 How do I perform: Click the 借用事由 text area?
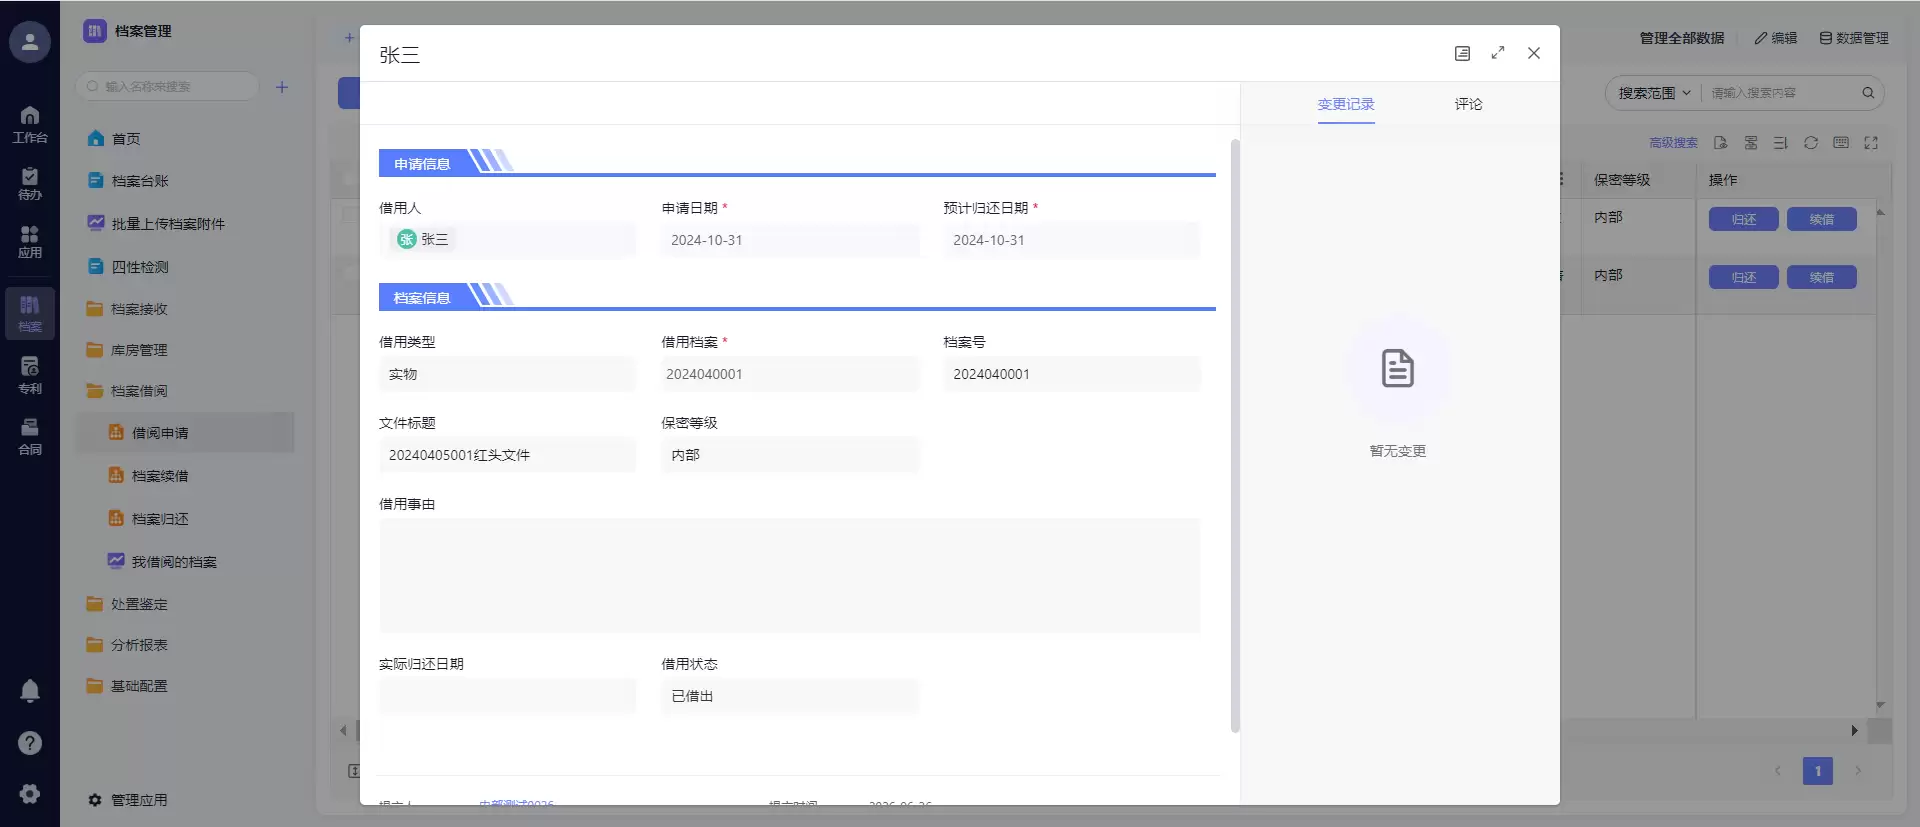[789, 575]
